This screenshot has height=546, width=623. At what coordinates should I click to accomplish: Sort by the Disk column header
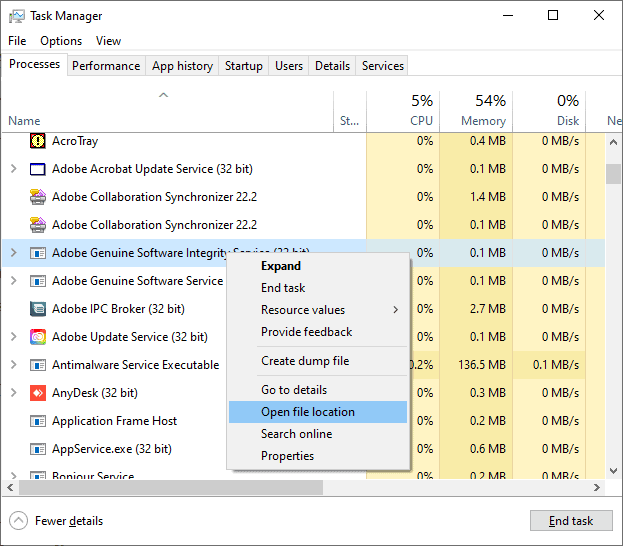[549, 111]
